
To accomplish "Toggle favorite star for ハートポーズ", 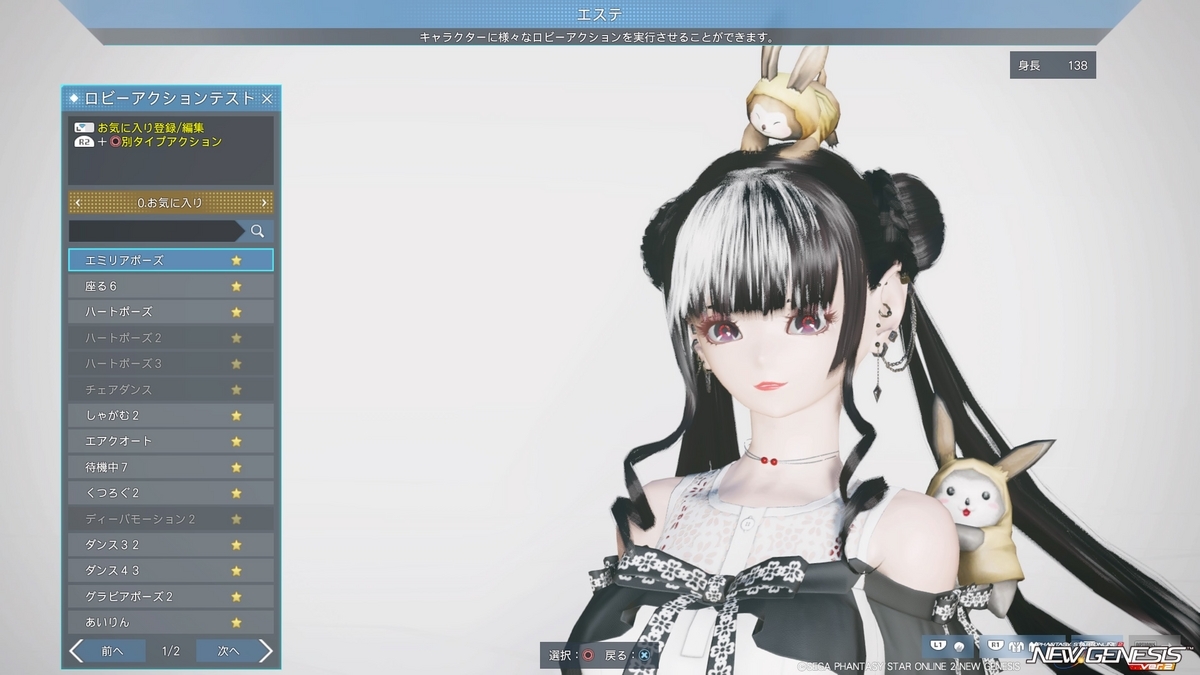I will click(x=237, y=312).
